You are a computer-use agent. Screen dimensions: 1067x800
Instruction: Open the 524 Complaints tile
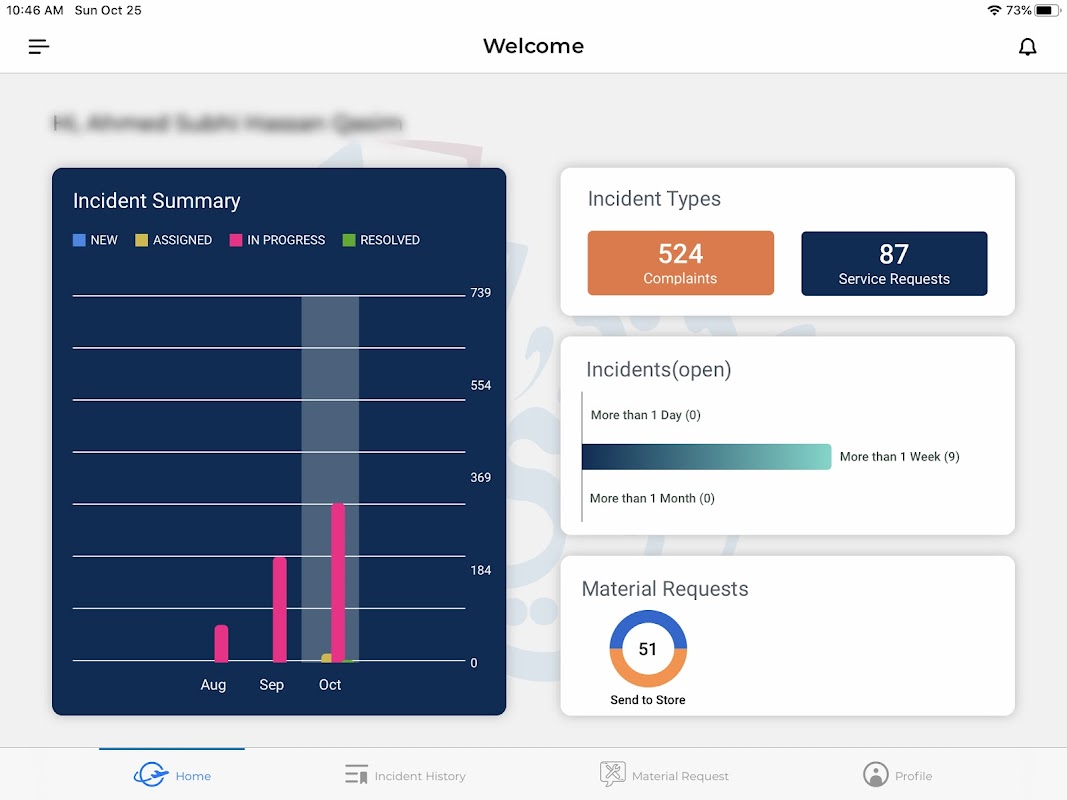click(680, 263)
